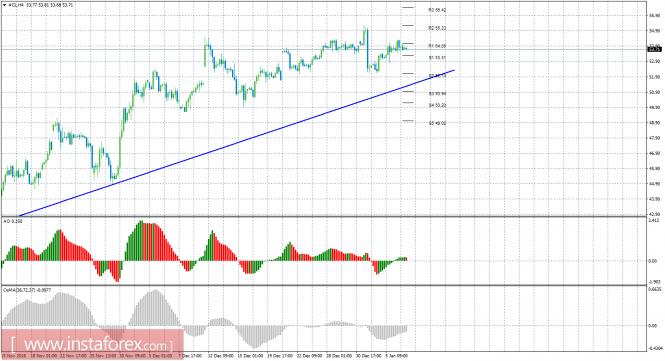Click the divider between AO and OsMA panels
This screenshot has height=361, width=665.
point(324,285)
